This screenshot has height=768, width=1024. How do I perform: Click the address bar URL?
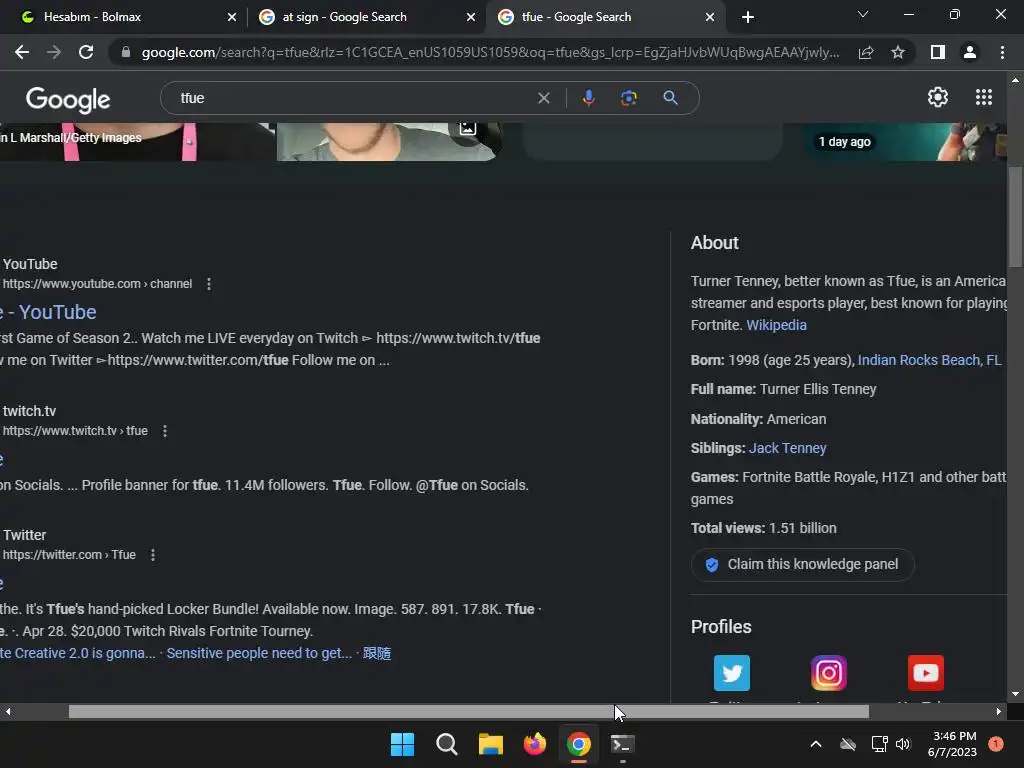coord(490,52)
